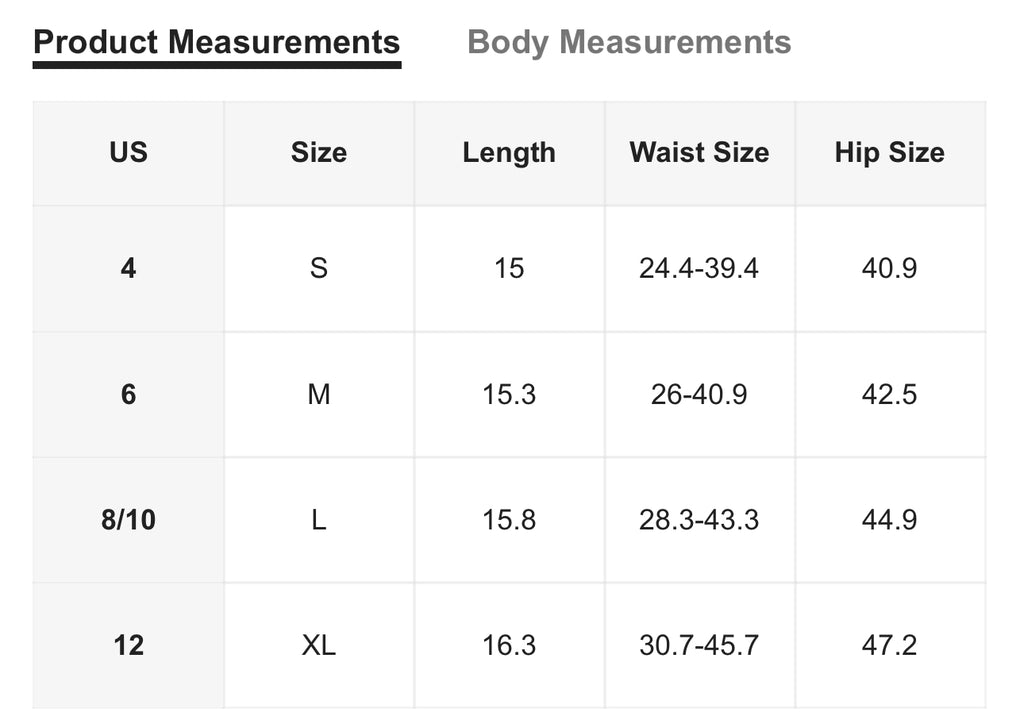Image resolution: width=1024 pixels, height=716 pixels.
Task: Click the 15.8 length value
Action: tap(509, 520)
